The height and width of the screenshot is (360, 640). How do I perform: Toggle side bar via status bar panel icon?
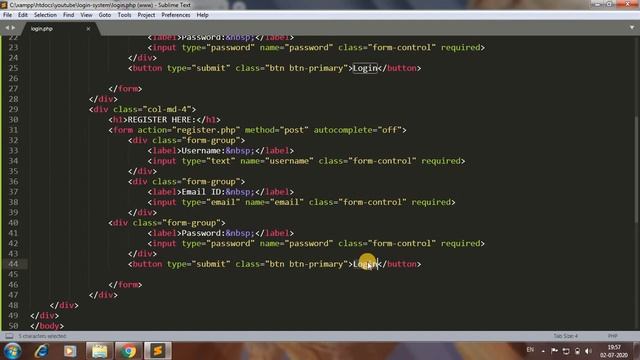coord(9,336)
